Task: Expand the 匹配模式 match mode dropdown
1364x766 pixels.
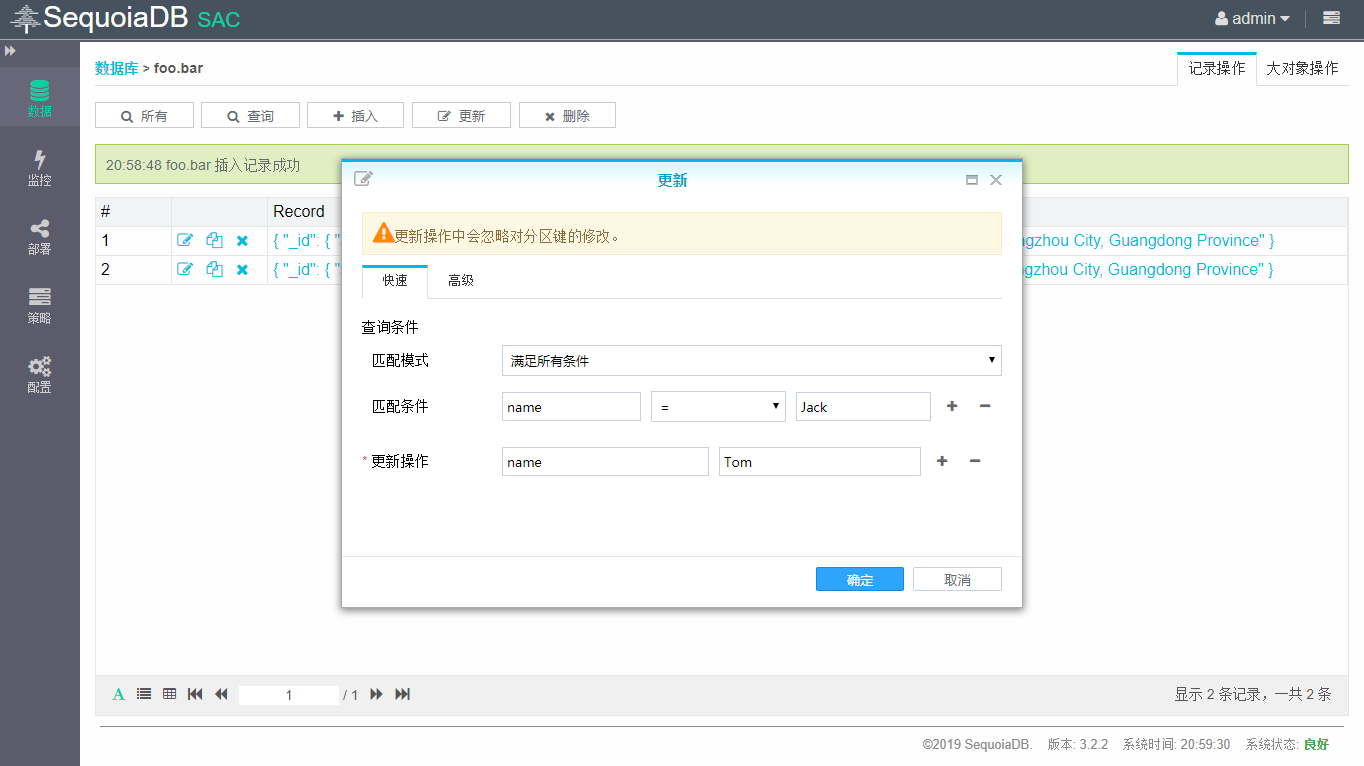Action: tap(751, 361)
